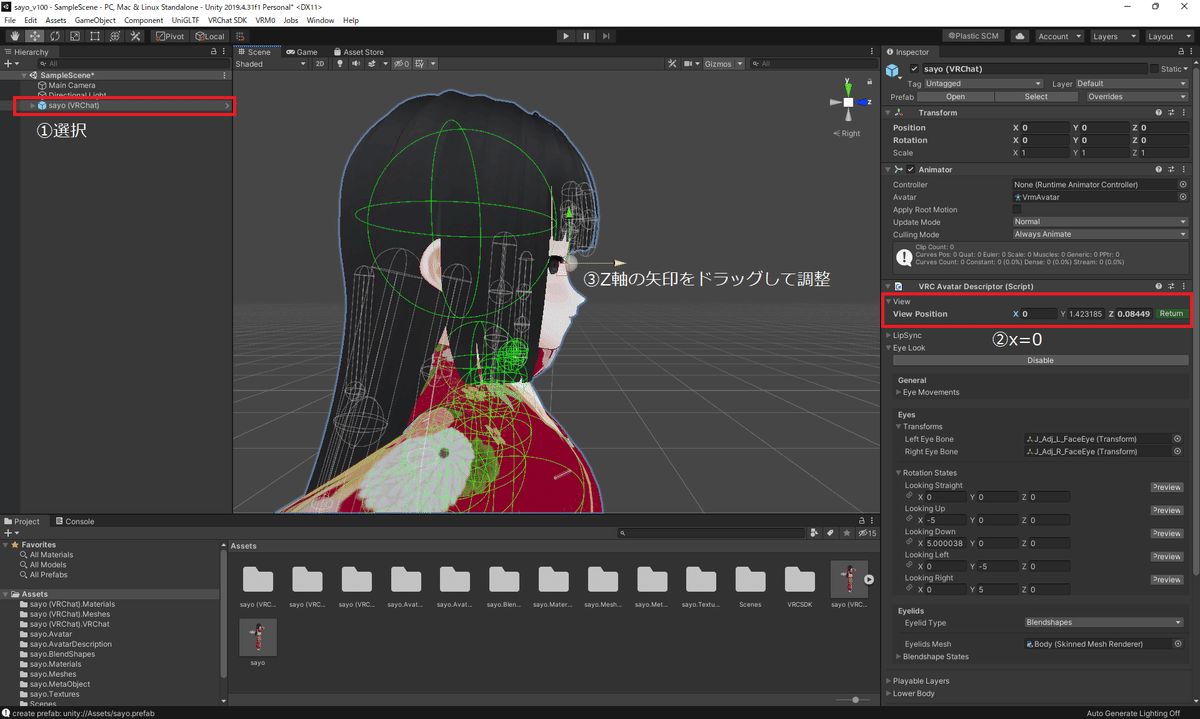Click the Disable button under Eye Look
The height and width of the screenshot is (719, 1200).
(x=1040, y=360)
